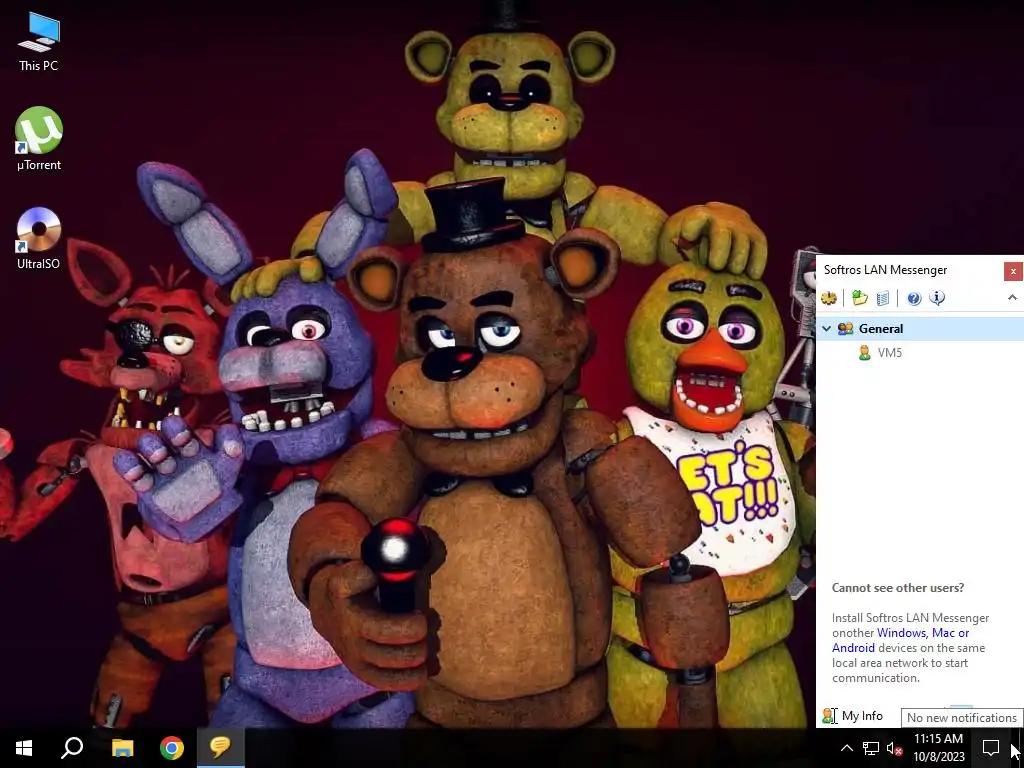The width and height of the screenshot is (1024, 768).
Task: Select the General group row
Action: tap(920, 328)
